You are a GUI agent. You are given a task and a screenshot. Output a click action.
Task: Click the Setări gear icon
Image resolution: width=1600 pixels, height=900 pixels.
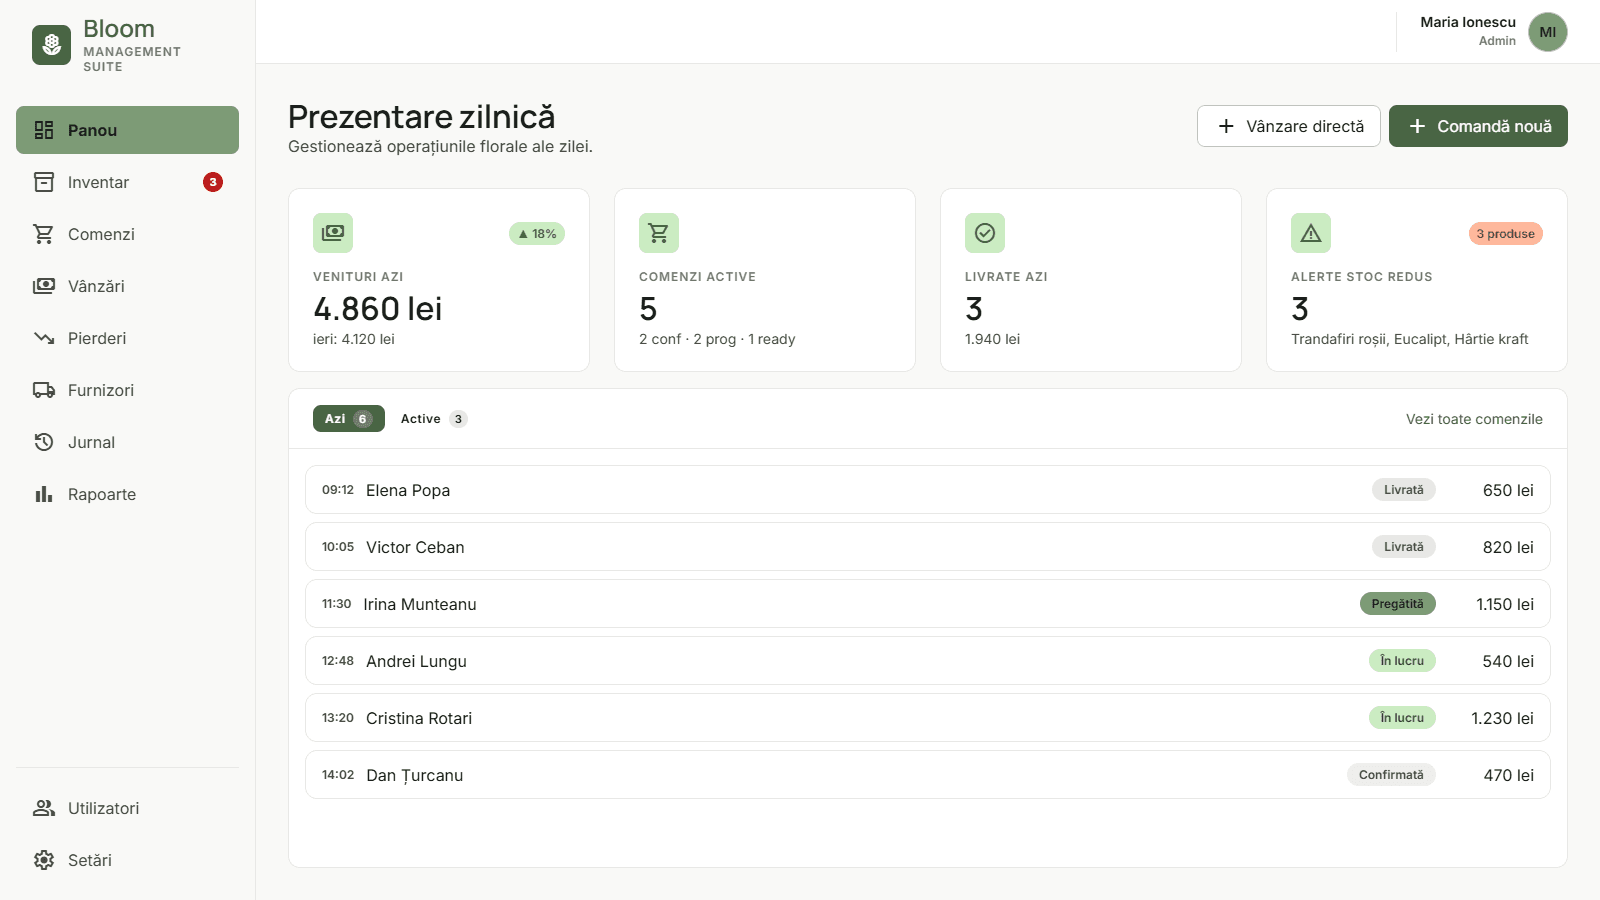(44, 860)
